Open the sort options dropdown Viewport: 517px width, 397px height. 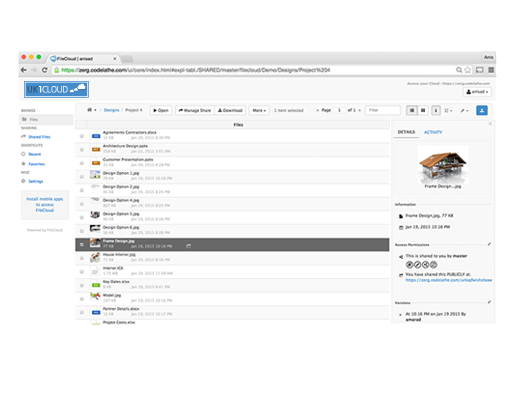pyautogui.click(x=448, y=110)
